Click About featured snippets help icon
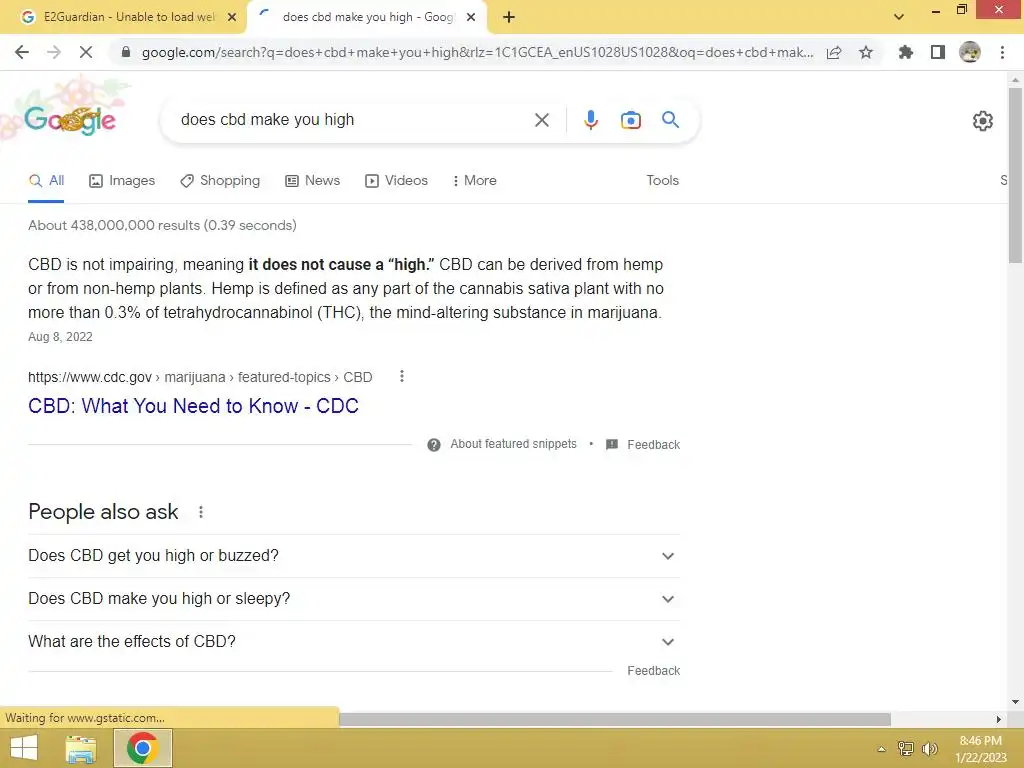Viewport: 1024px width, 768px height. [434, 445]
